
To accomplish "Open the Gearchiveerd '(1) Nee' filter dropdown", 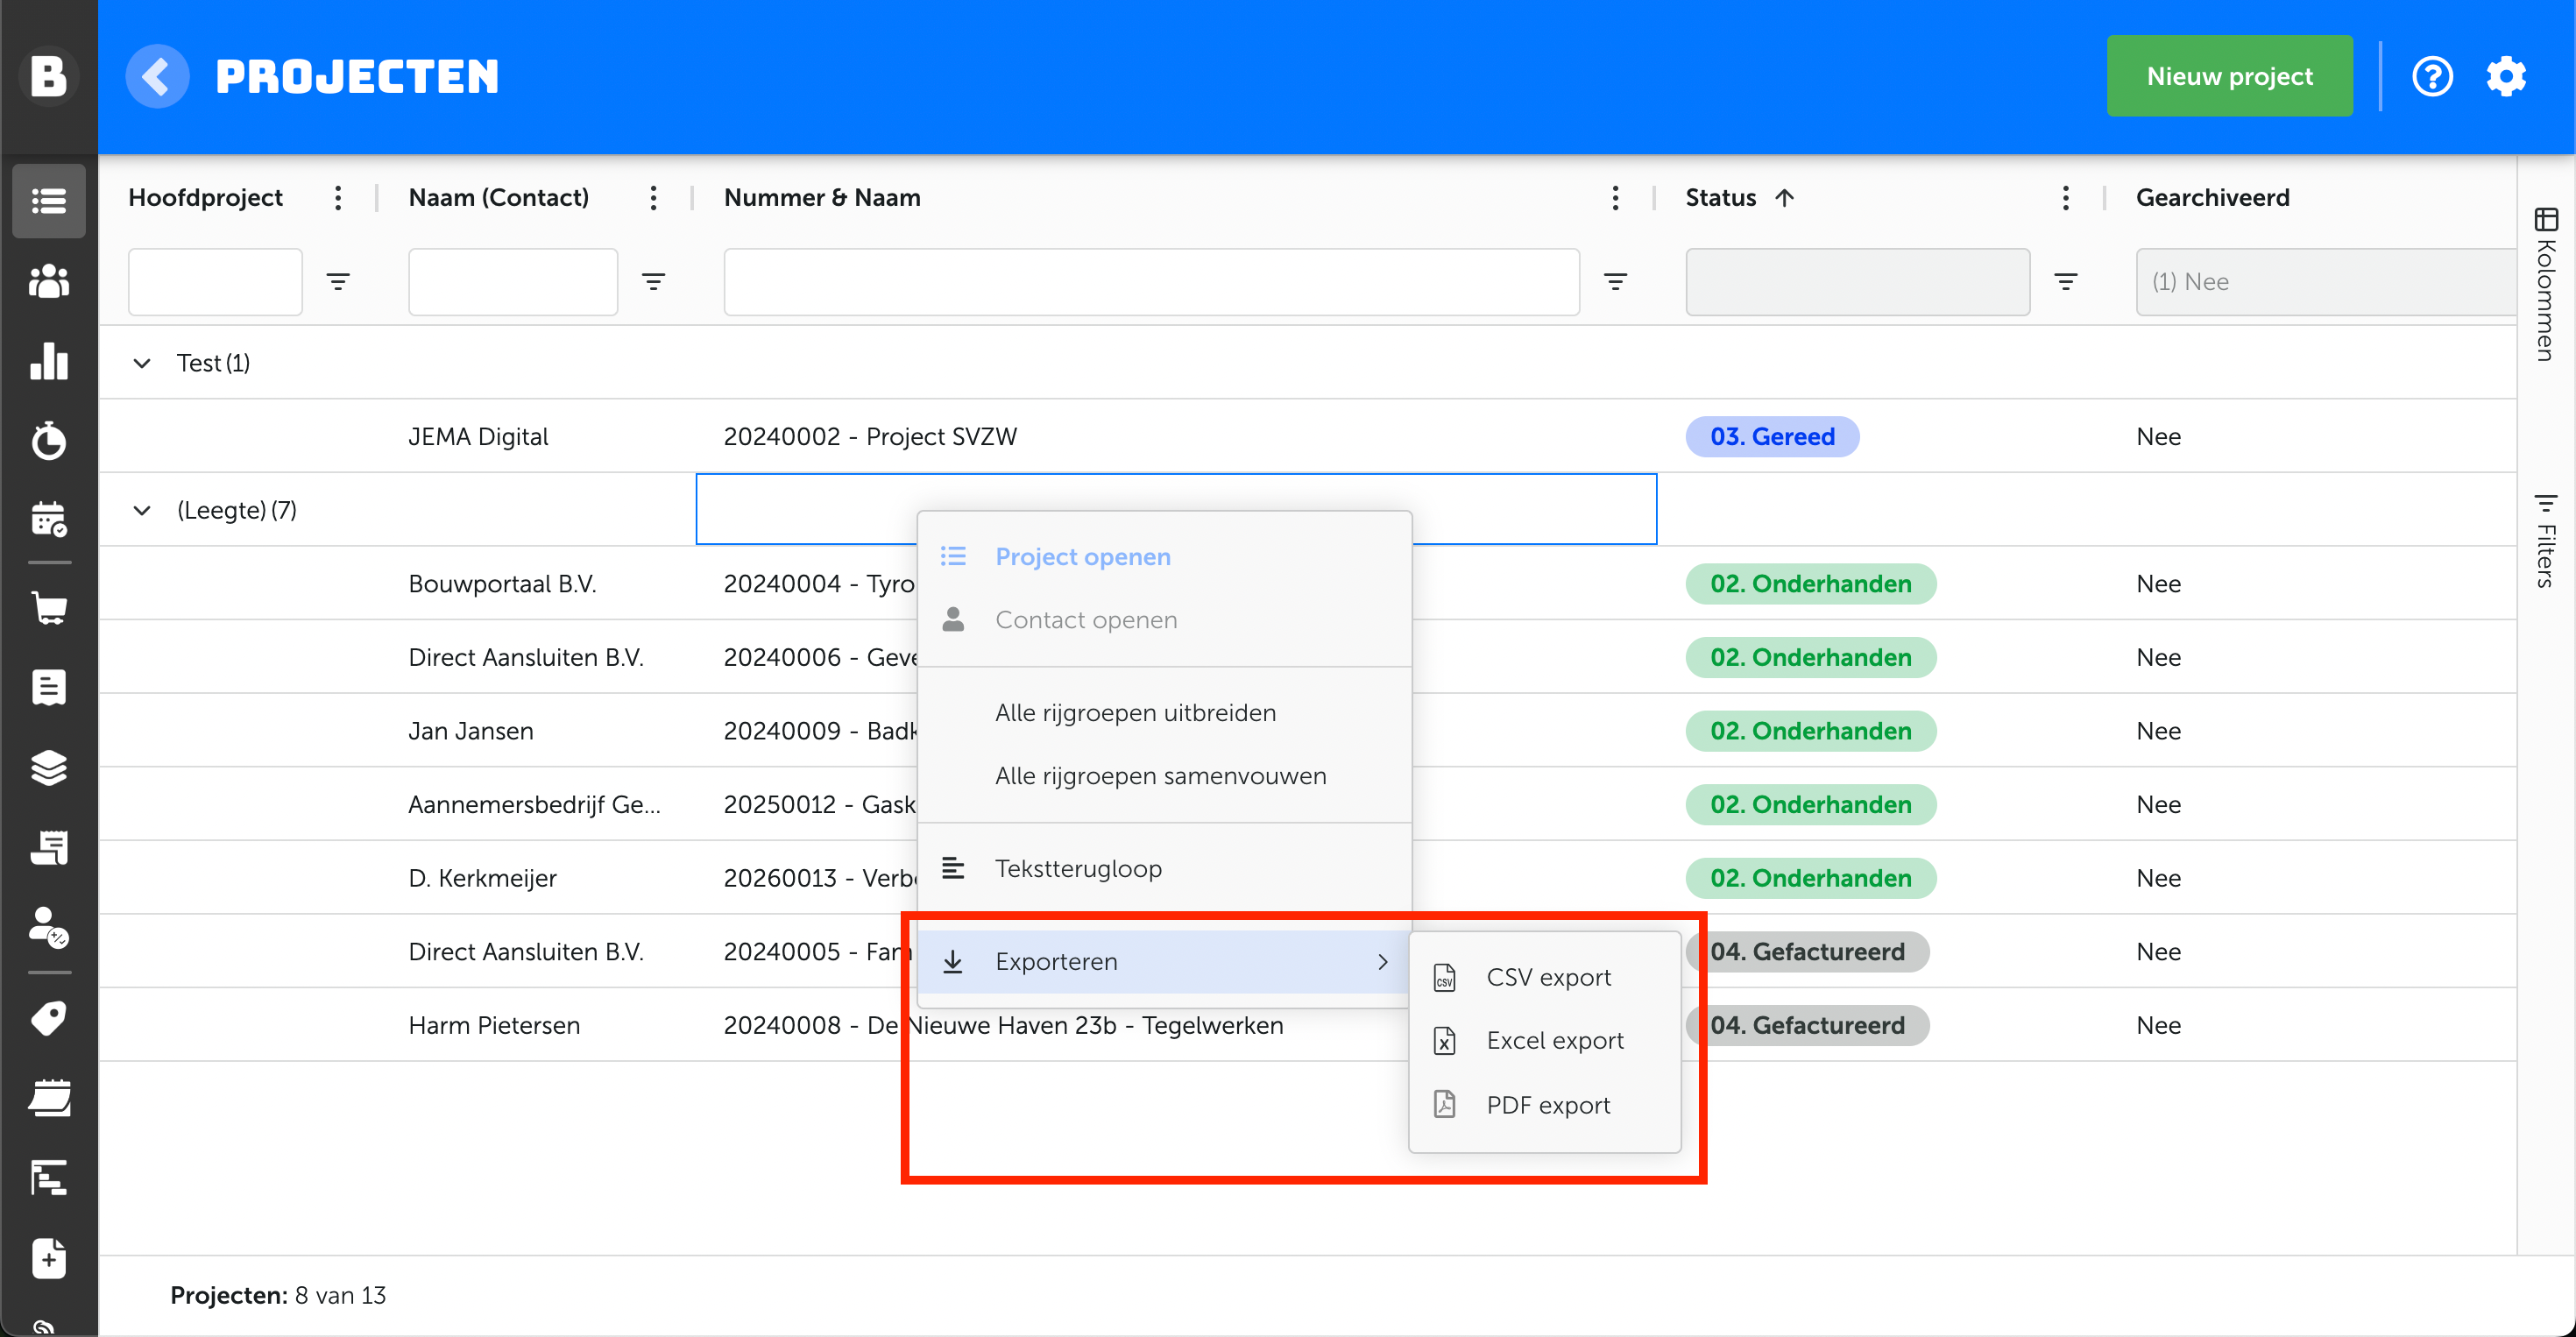I will pos(2325,282).
